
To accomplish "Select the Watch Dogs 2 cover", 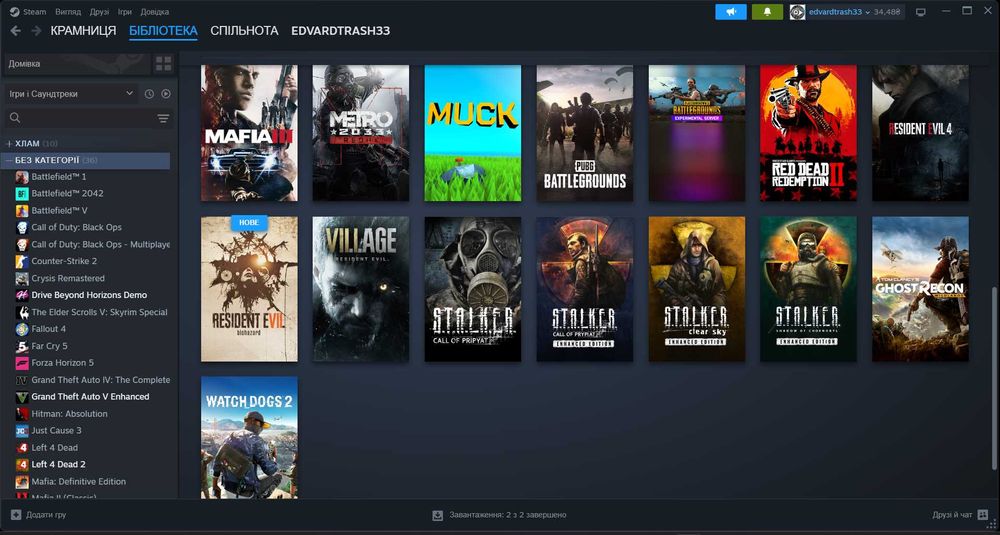I will tap(249, 437).
